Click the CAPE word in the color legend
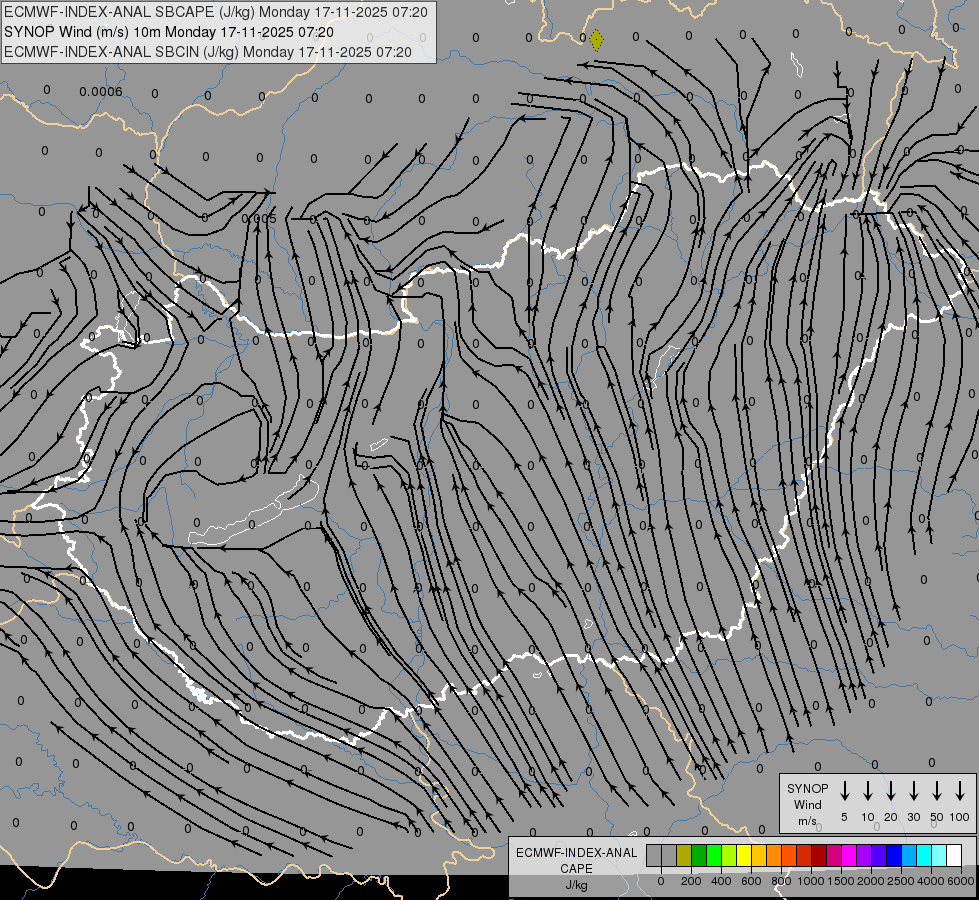979x900 pixels. [576, 869]
